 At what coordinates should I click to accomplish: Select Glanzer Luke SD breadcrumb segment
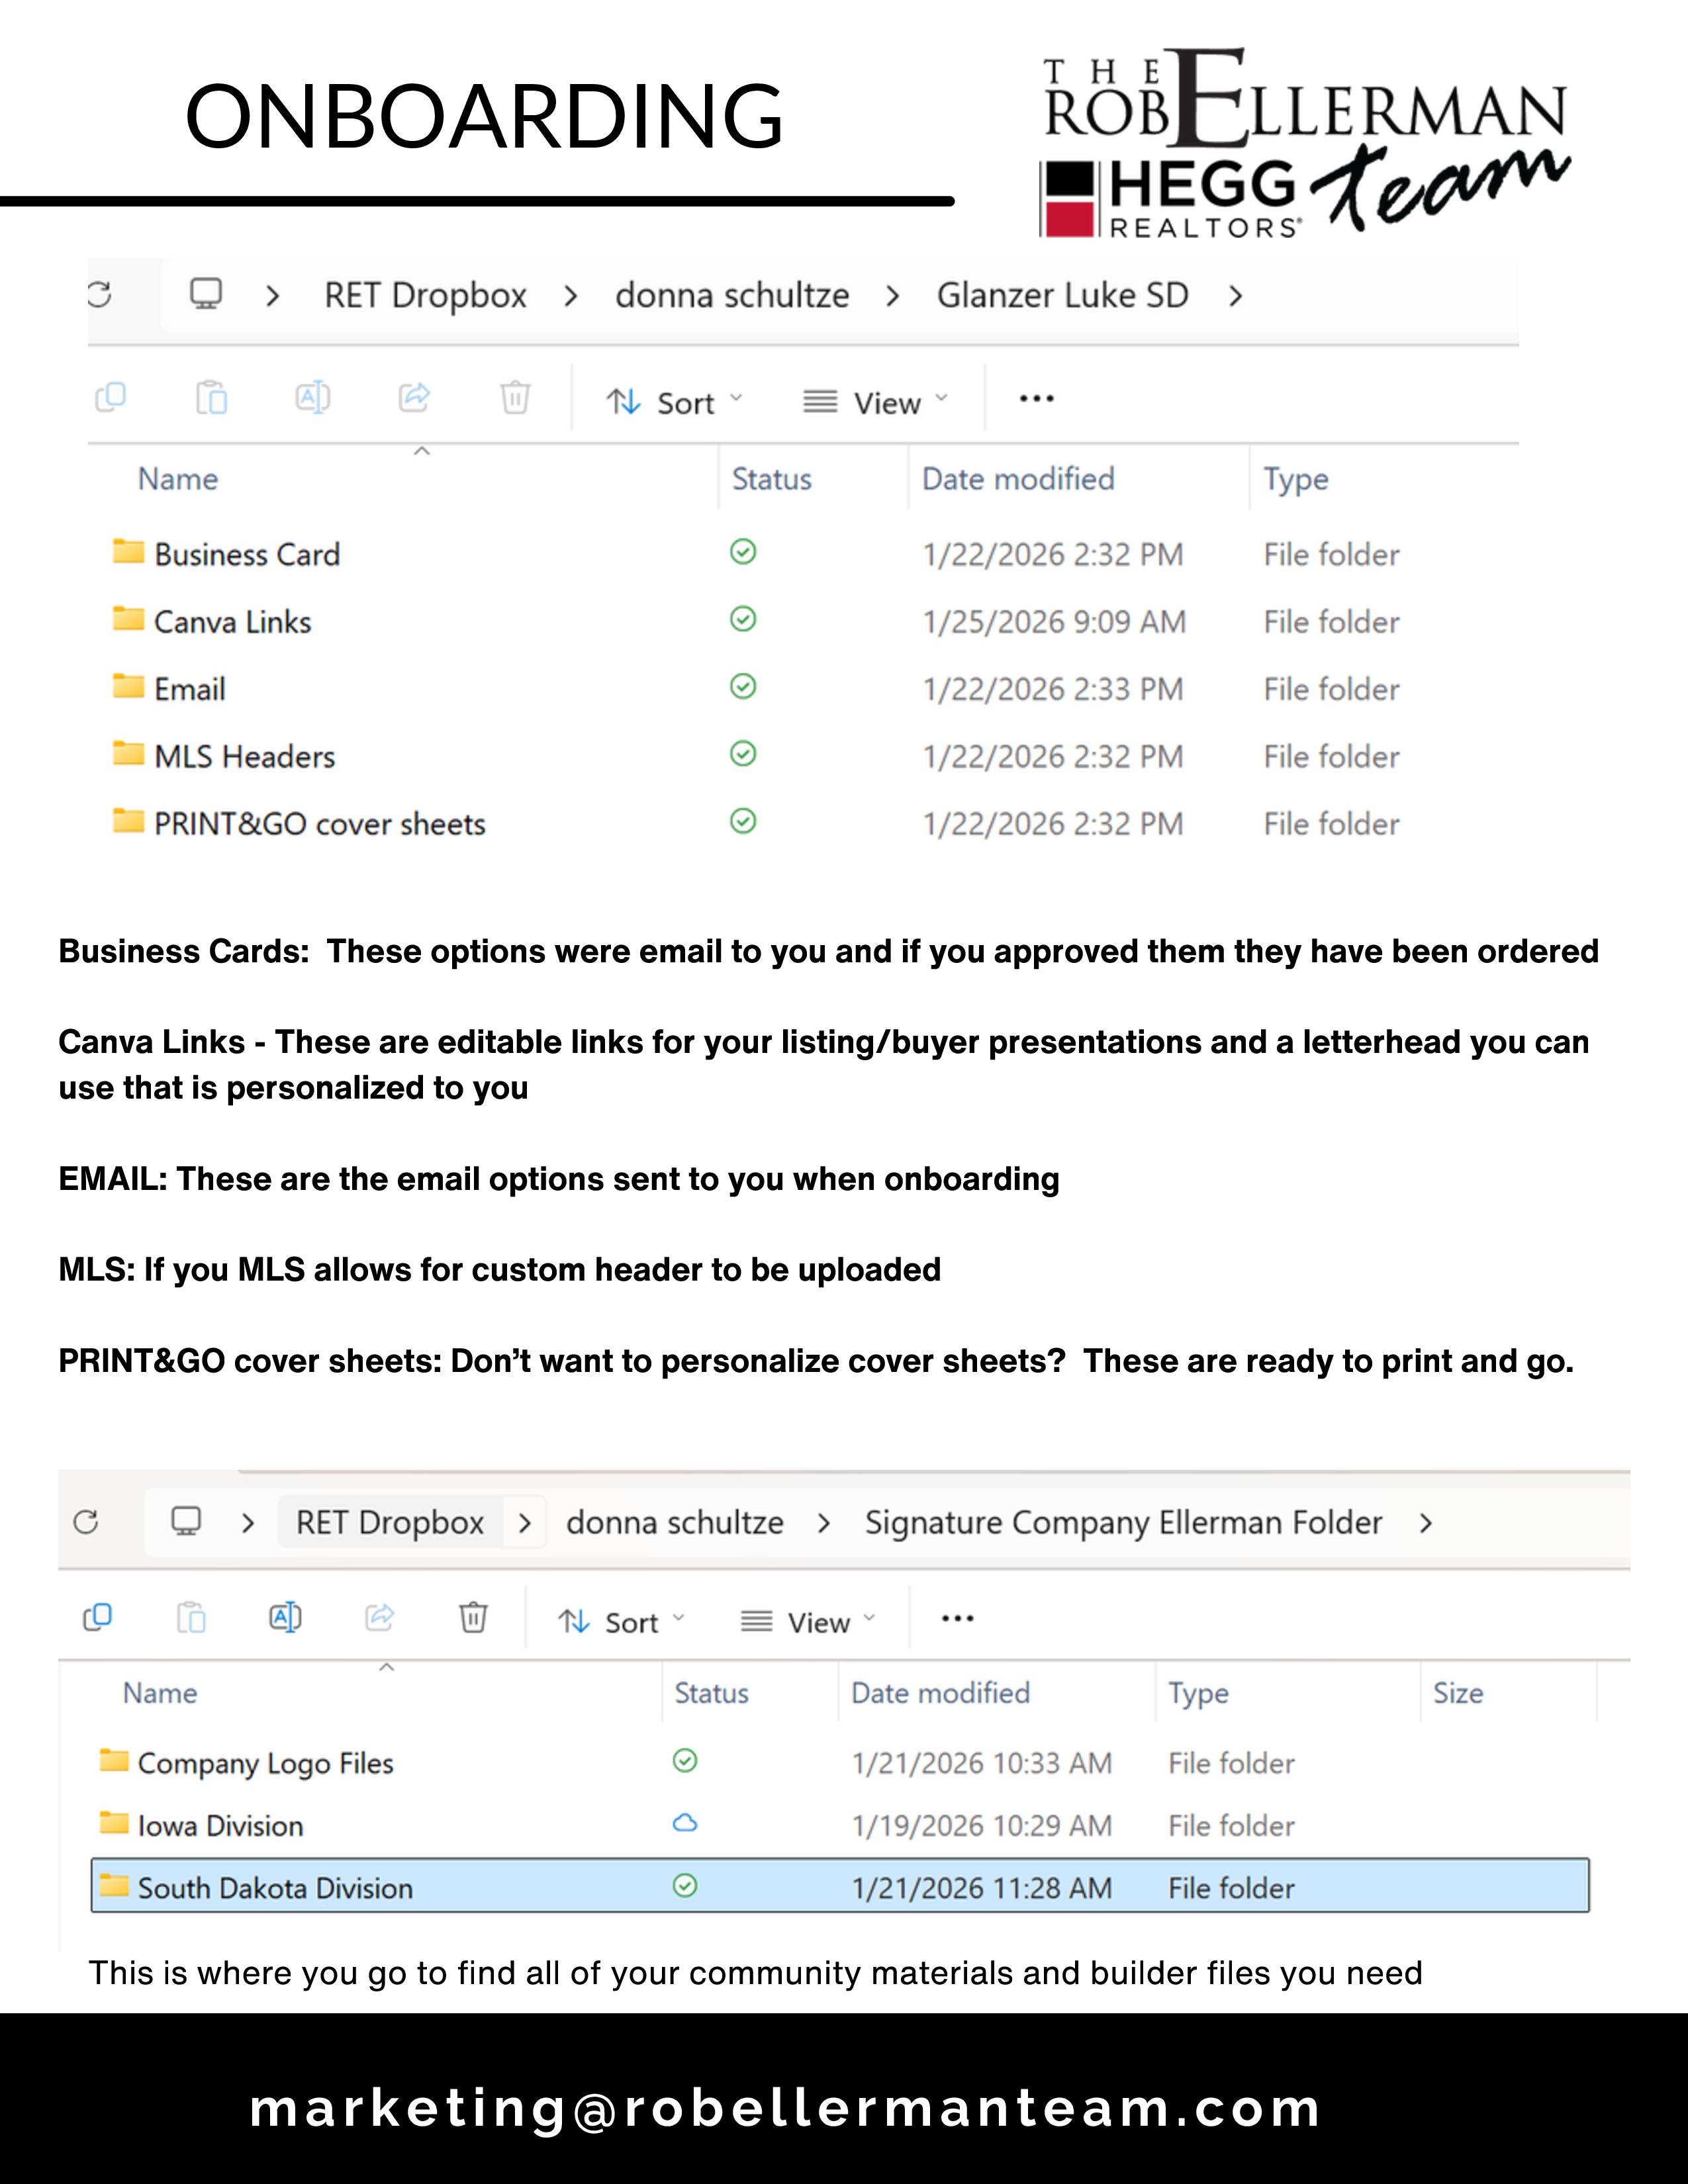point(1062,296)
